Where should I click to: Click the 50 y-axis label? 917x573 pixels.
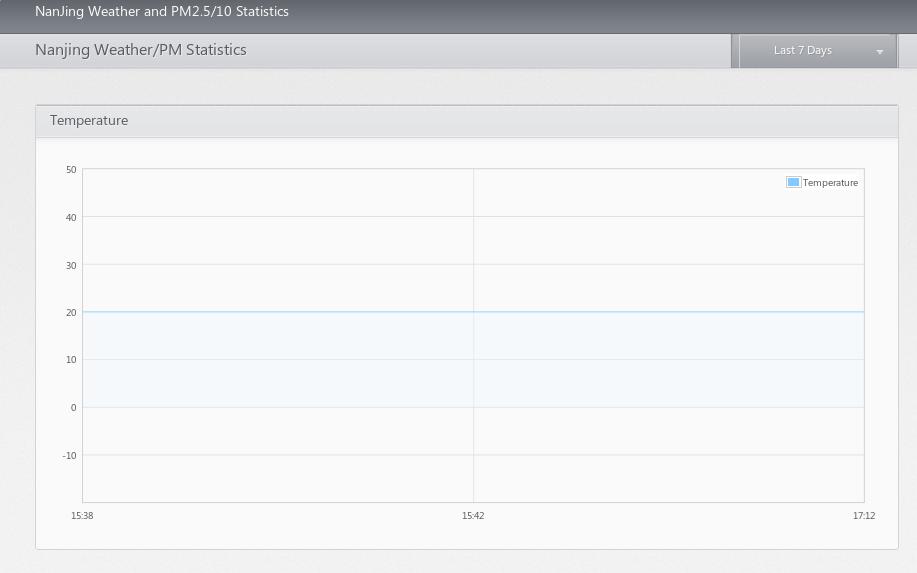[71, 170]
